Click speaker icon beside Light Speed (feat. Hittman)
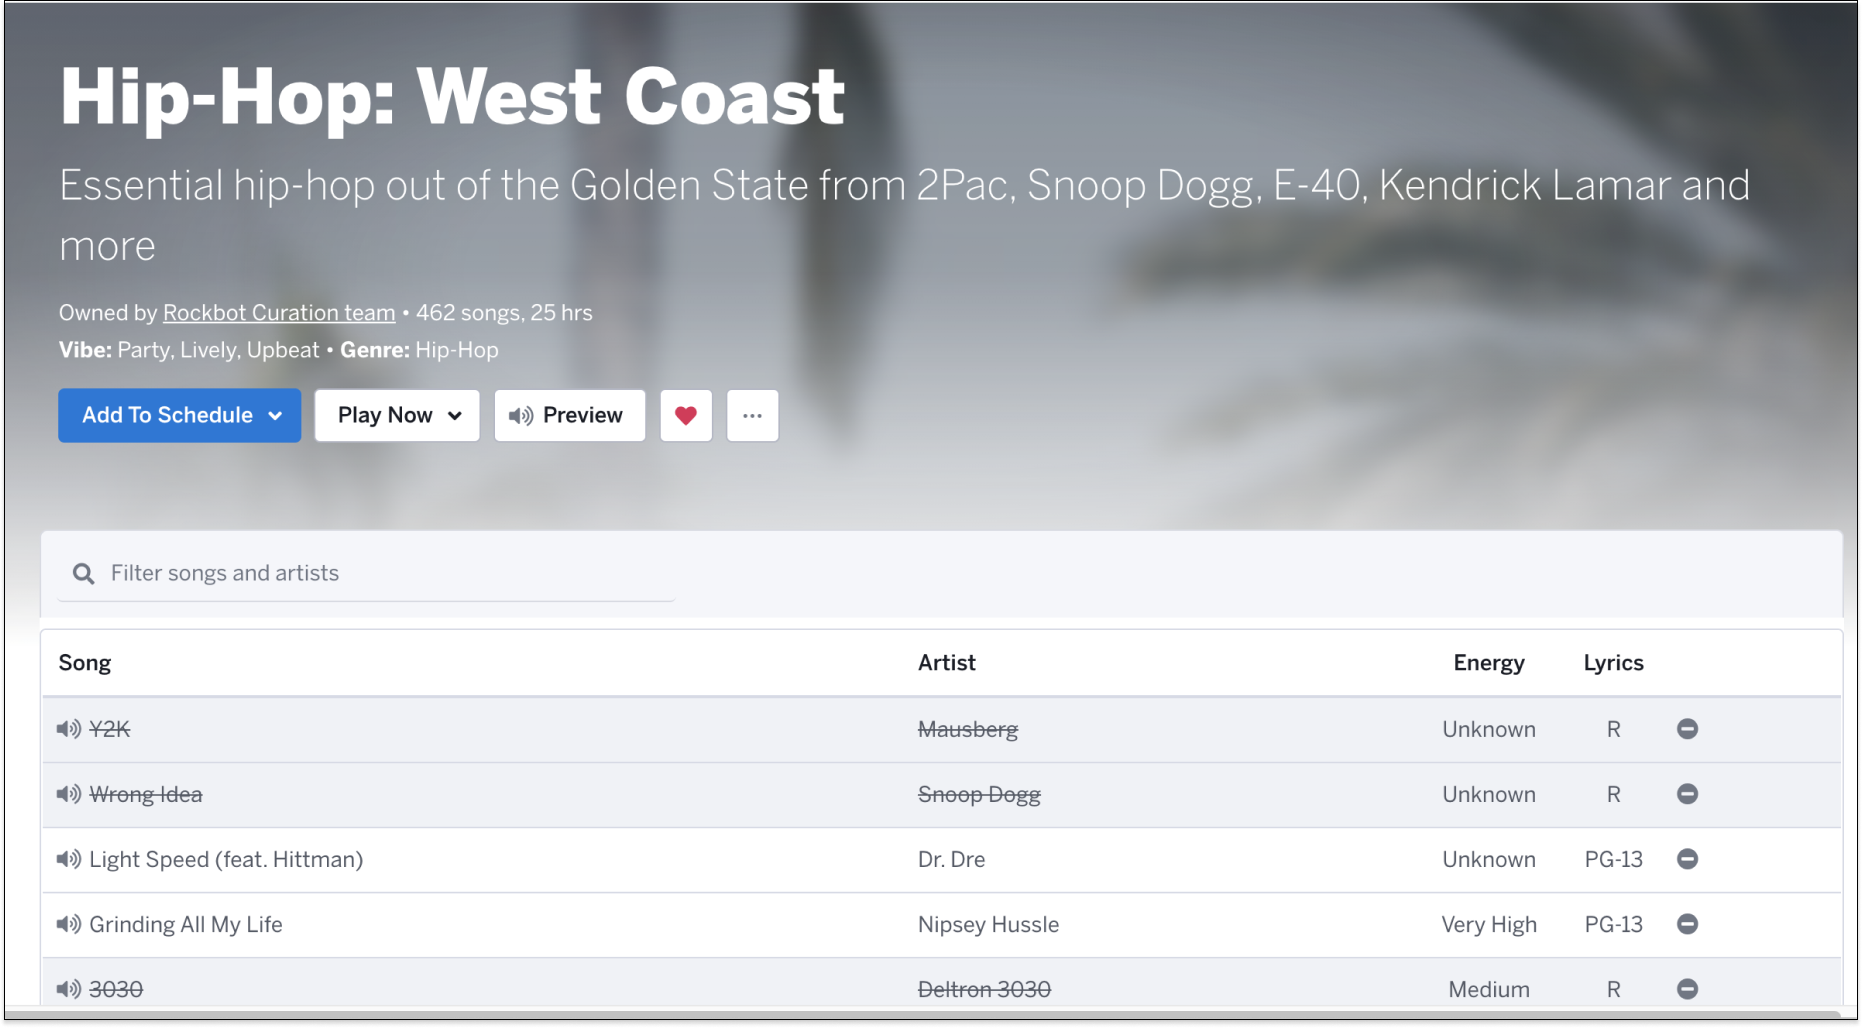Image resolution: width=1862 pixels, height=1028 pixels. click(x=69, y=859)
